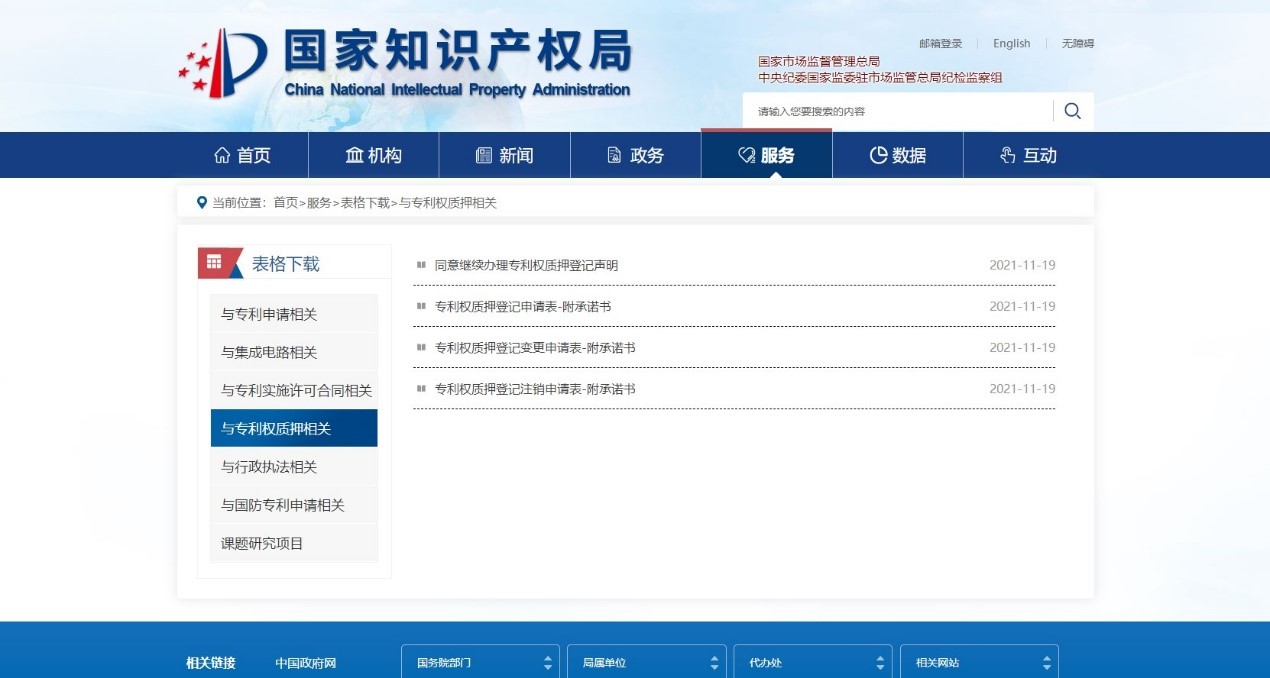
Task: Click the newspaper icon beside 新闻
Action: click(x=484, y=155)
